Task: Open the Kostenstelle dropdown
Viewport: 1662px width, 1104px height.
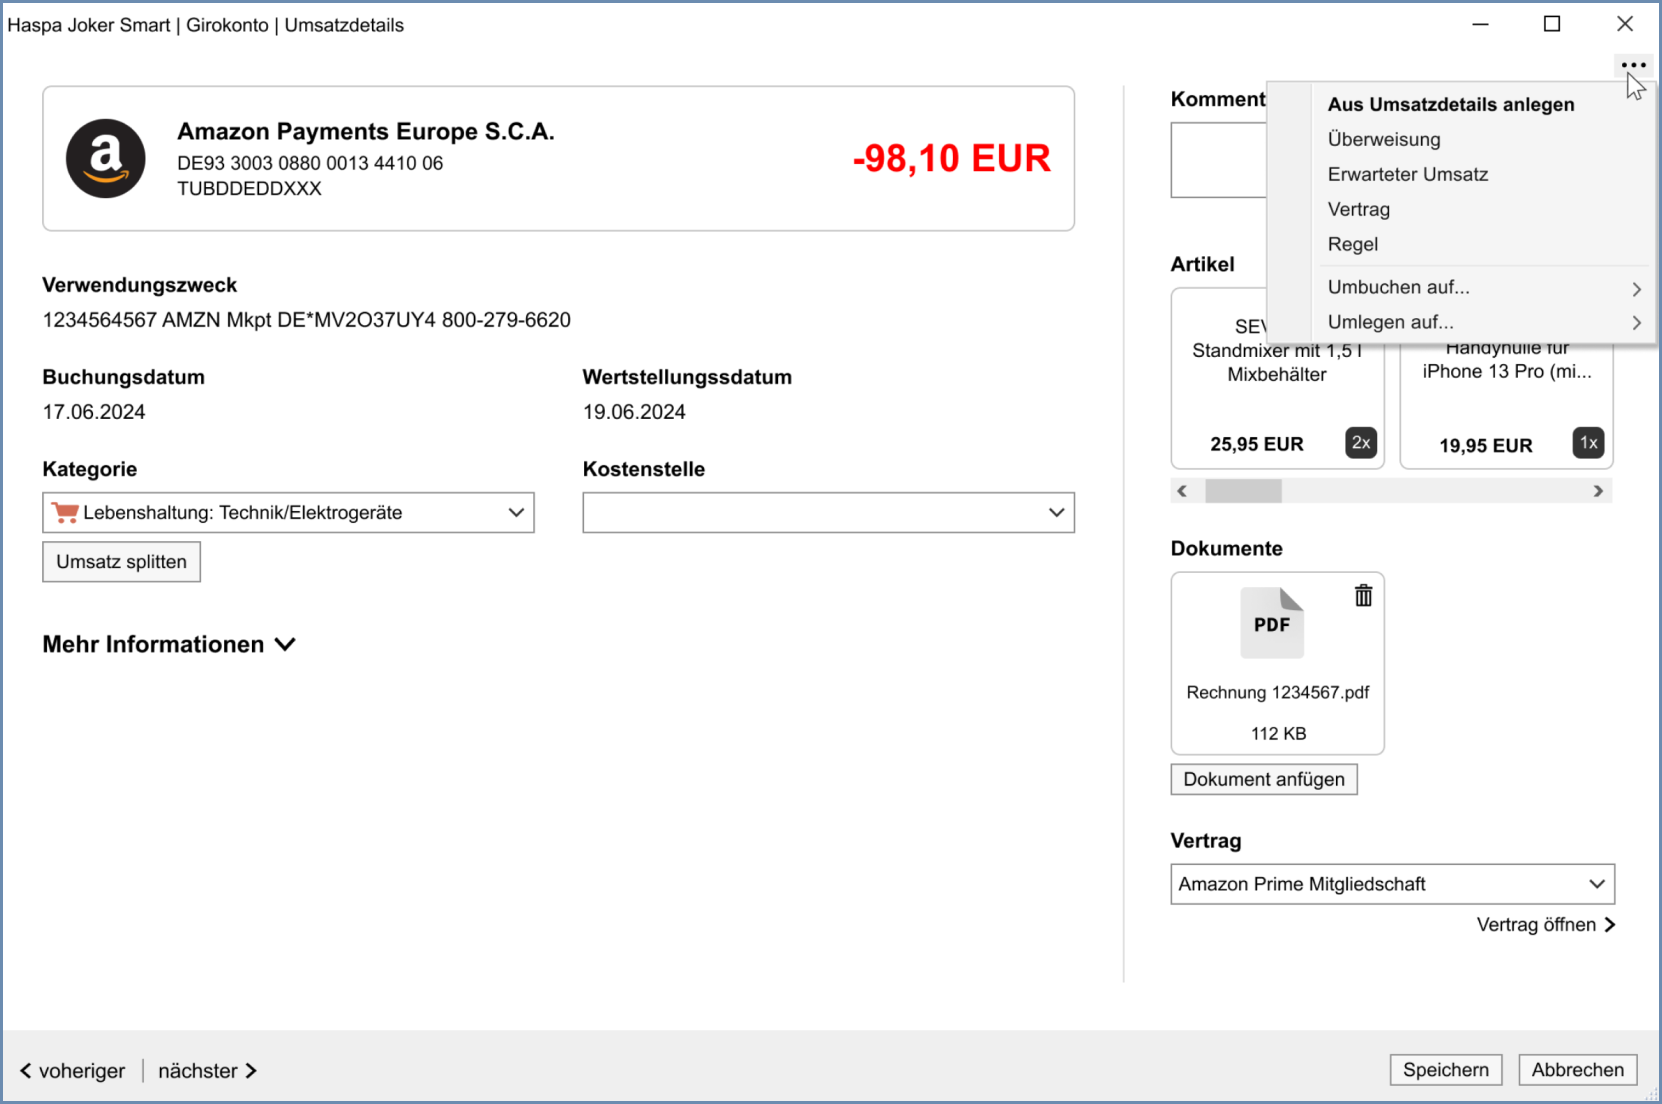Action: [828, 513]
